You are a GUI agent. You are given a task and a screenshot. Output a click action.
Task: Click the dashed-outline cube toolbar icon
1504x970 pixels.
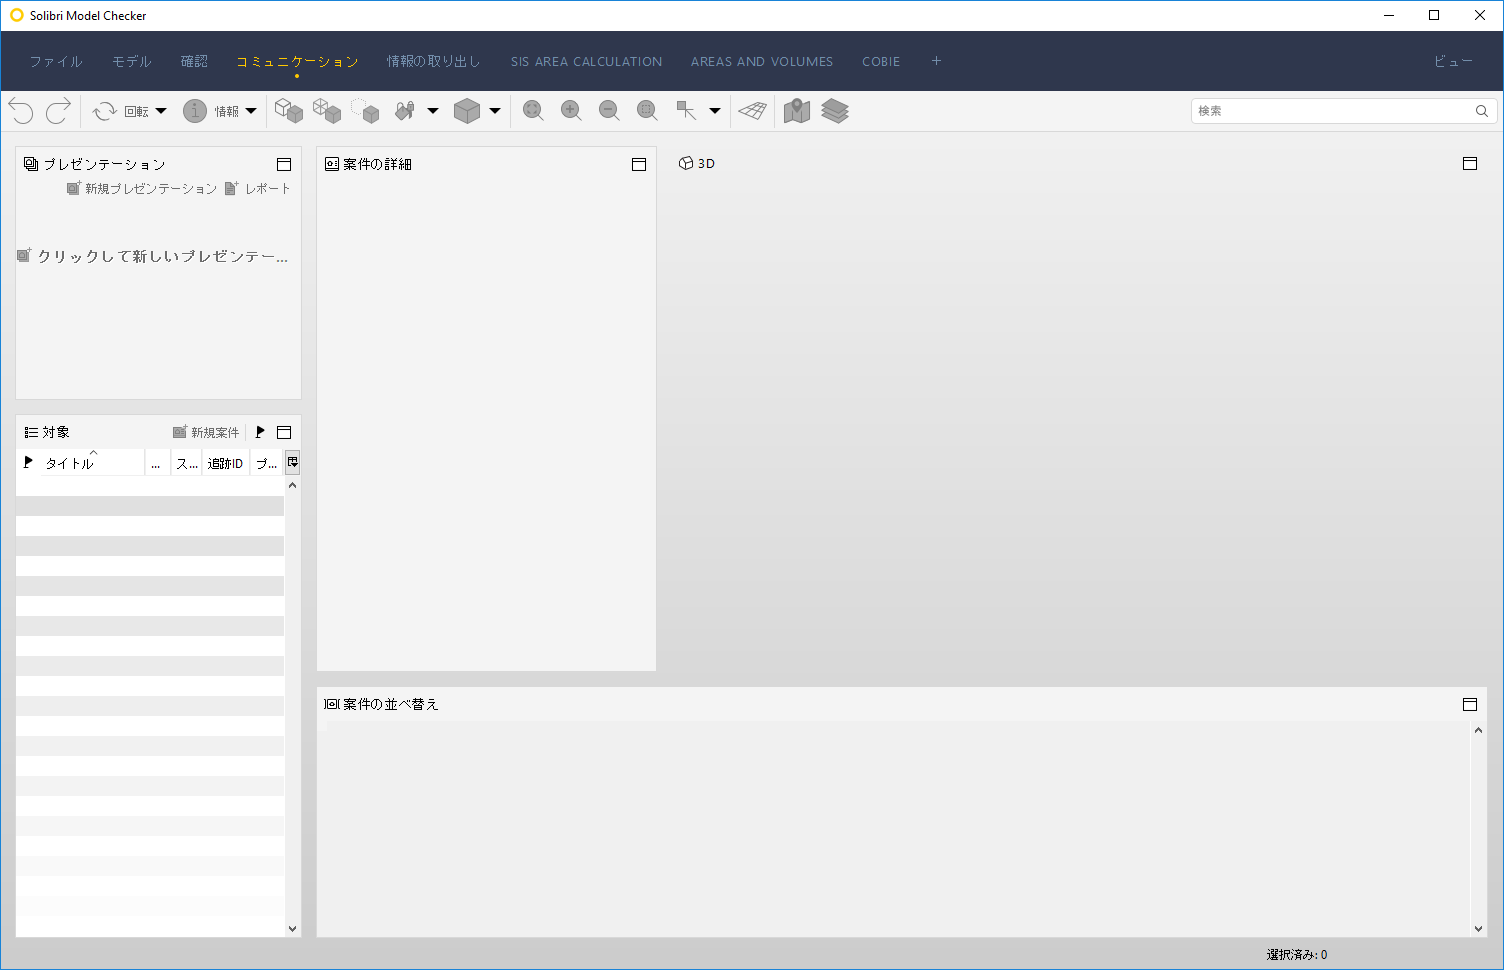click(x=365, y=111)
